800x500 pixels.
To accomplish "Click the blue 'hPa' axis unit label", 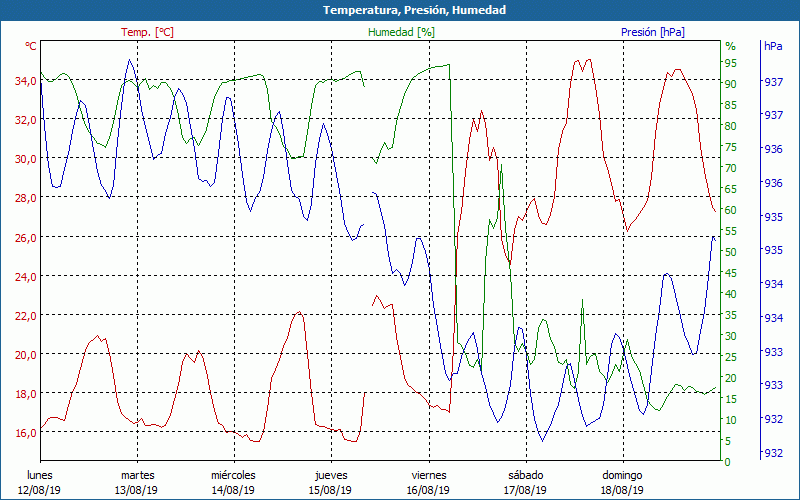I will [x=773, y=46].
